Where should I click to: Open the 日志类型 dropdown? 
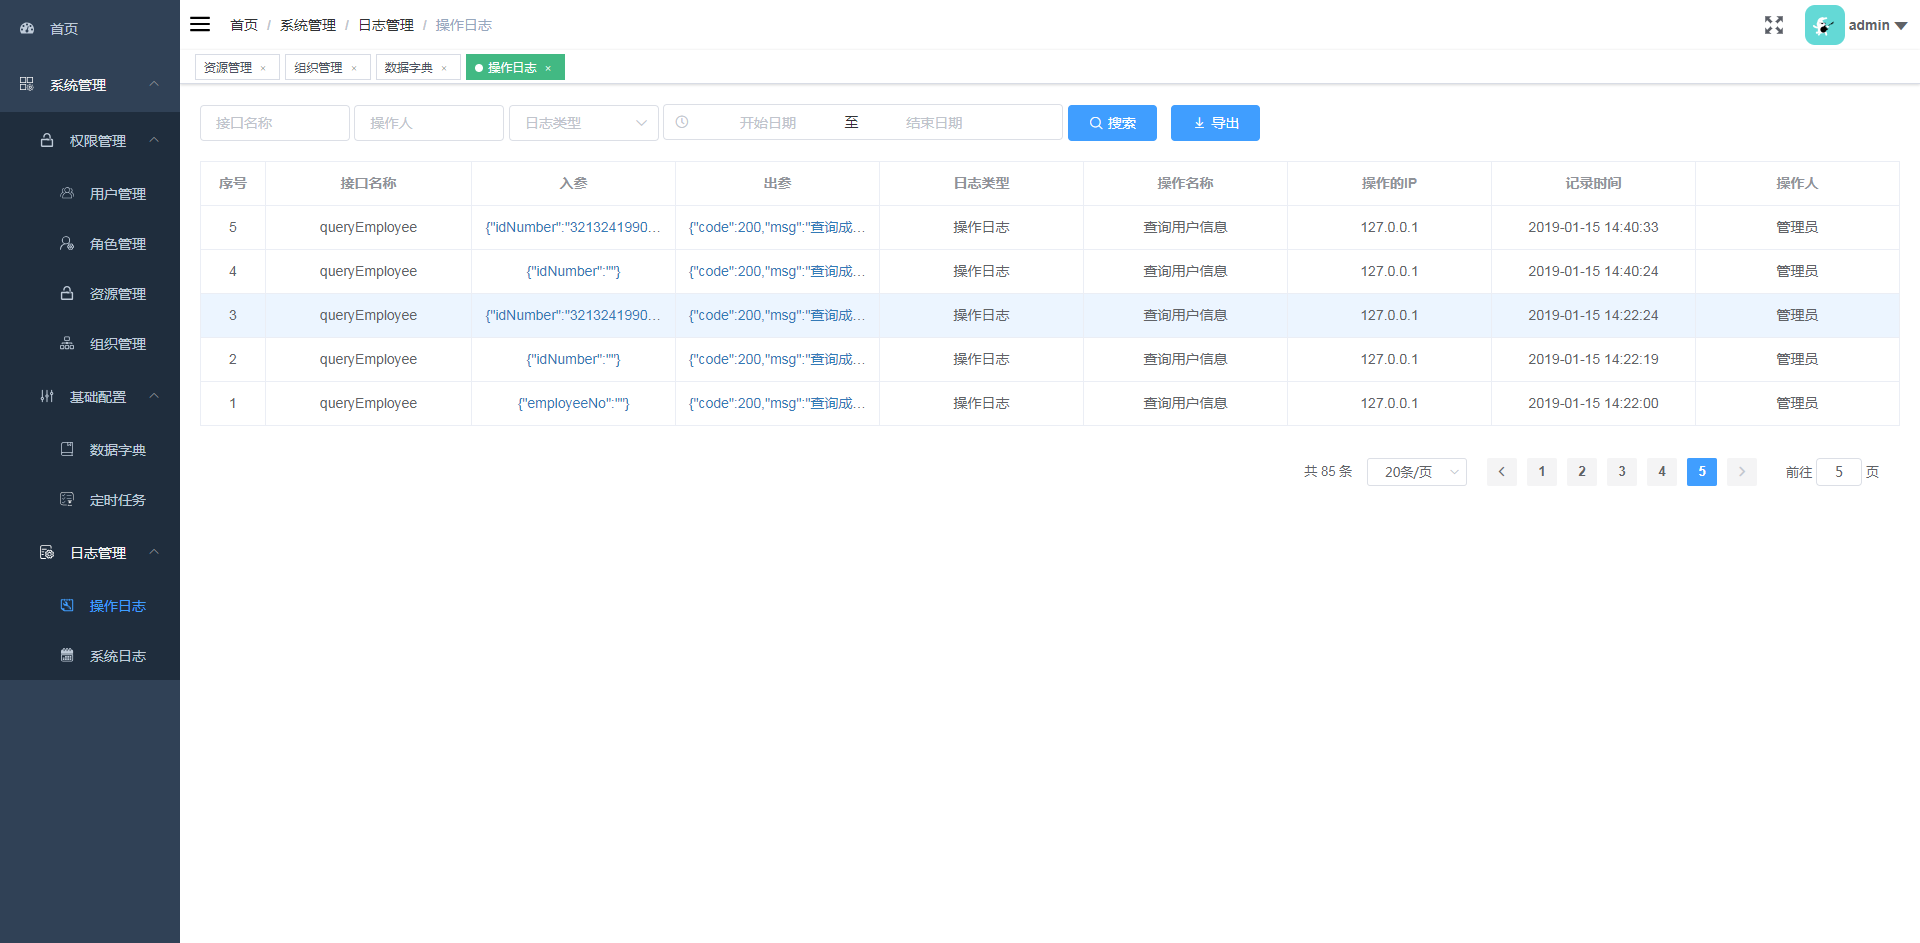tap(584, 123)
